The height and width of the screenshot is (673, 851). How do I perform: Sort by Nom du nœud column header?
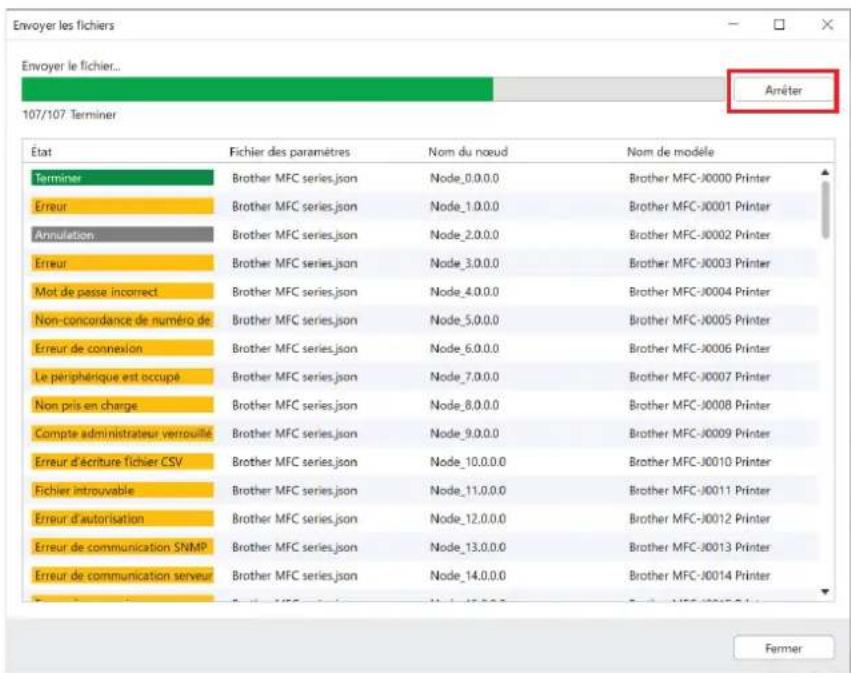(x=468, y=152)
